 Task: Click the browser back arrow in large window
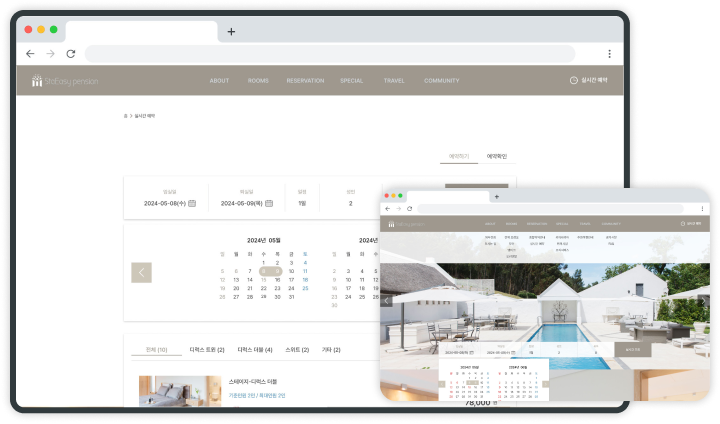pyautogui.click(x=30, y=54)
